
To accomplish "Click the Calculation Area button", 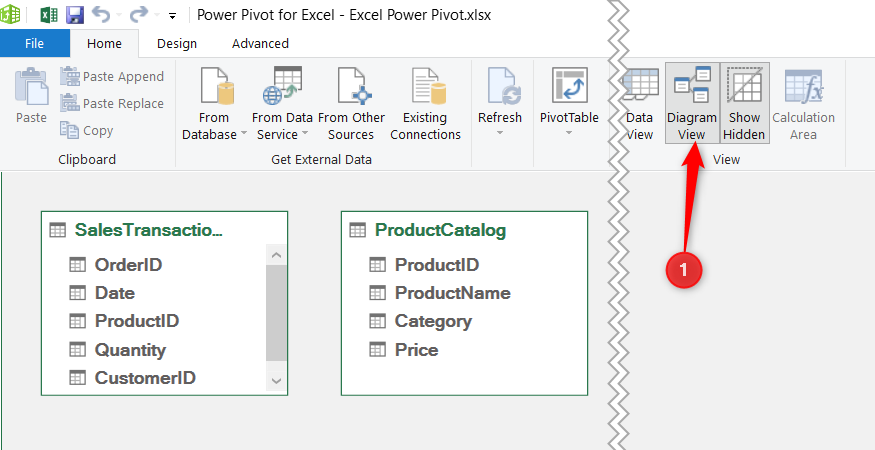I will (x=804, y=104).
